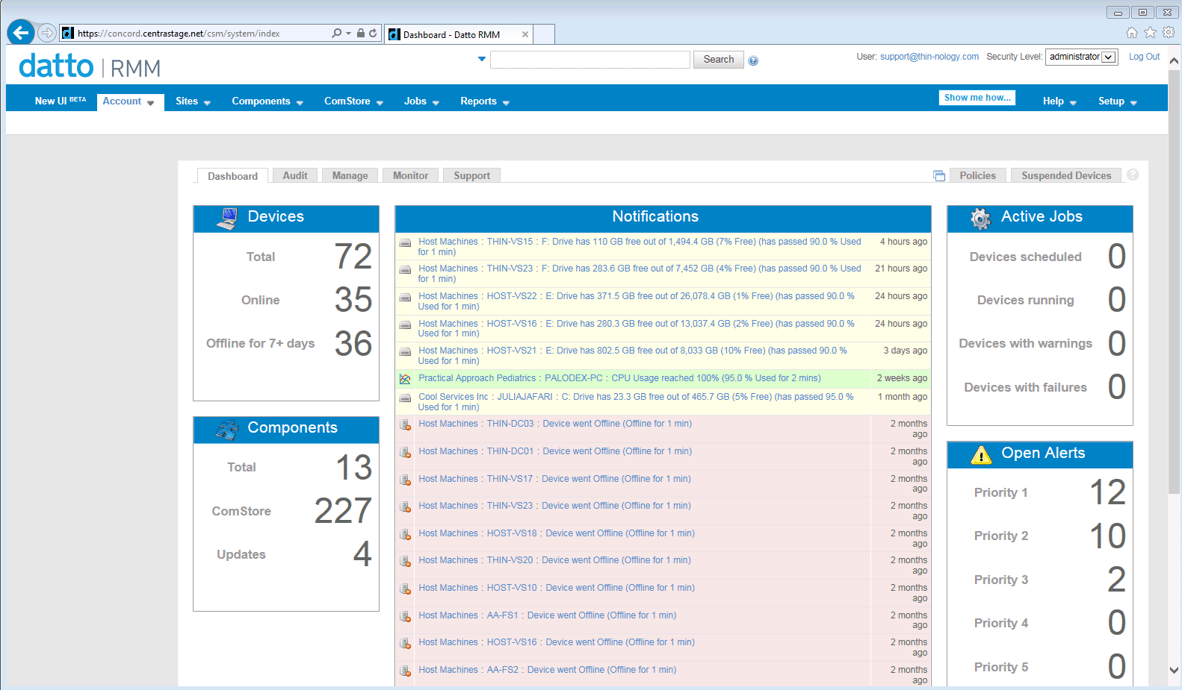Expand the ComStore menu
The width and height of the screenshot is (1182, 690).
[354, 101]
